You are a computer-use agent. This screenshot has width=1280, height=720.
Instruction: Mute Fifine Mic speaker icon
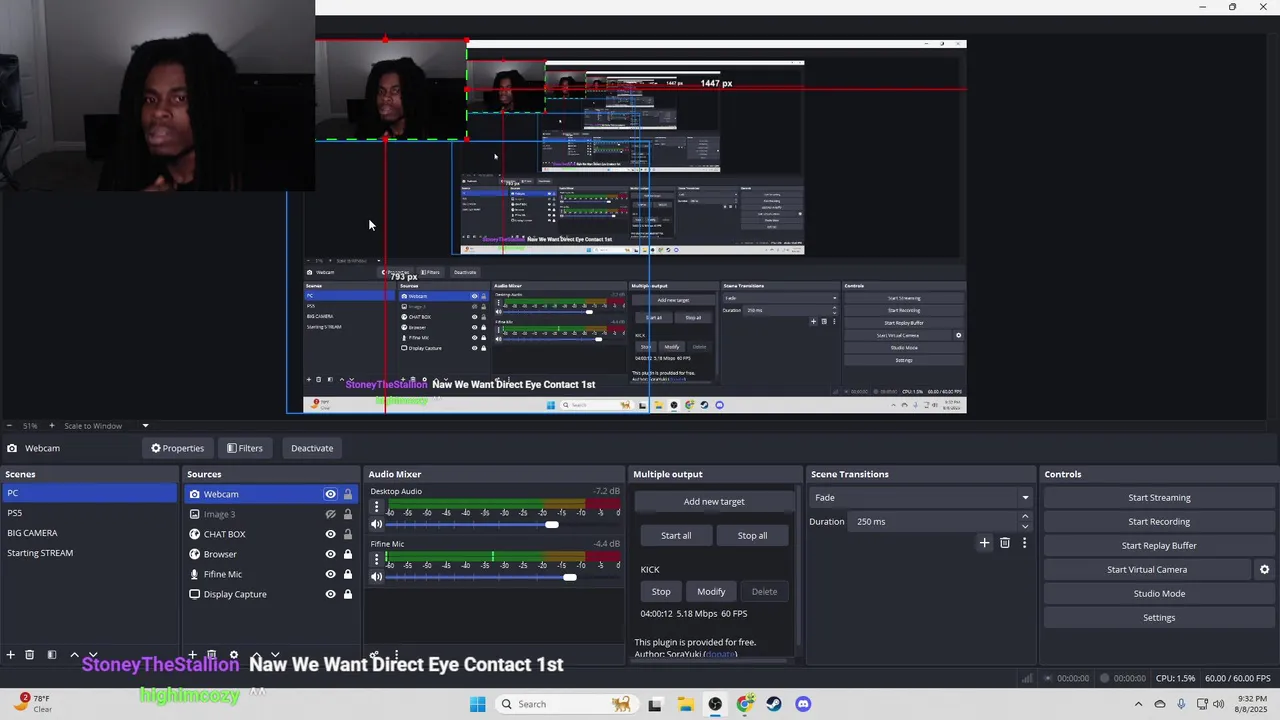(377, 577)
